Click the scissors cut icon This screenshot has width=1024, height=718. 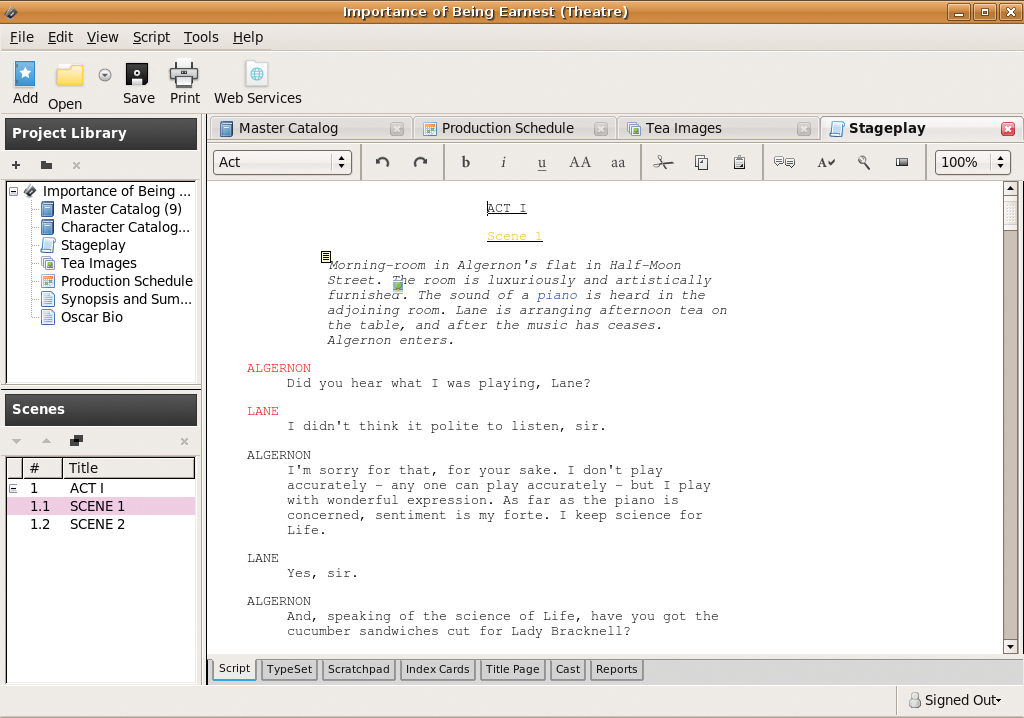click(663, 162)
